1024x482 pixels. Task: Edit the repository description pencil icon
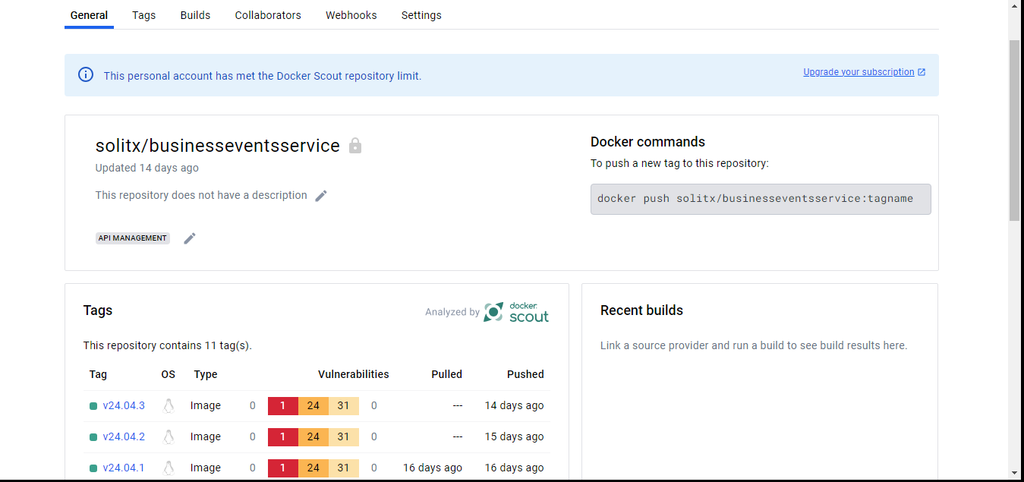pyautogui.click(x=321, y=195)
